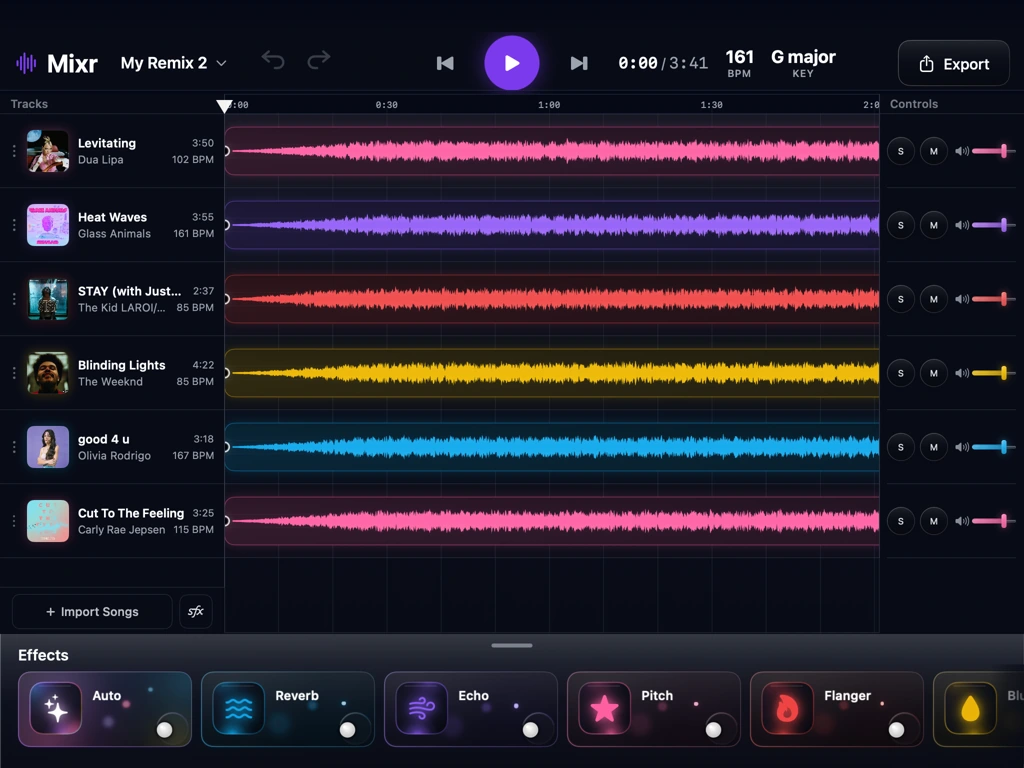Screen dimensions: 1024x768
Task: Open the Levitating track options menu dots
Action: coord(14,151)
